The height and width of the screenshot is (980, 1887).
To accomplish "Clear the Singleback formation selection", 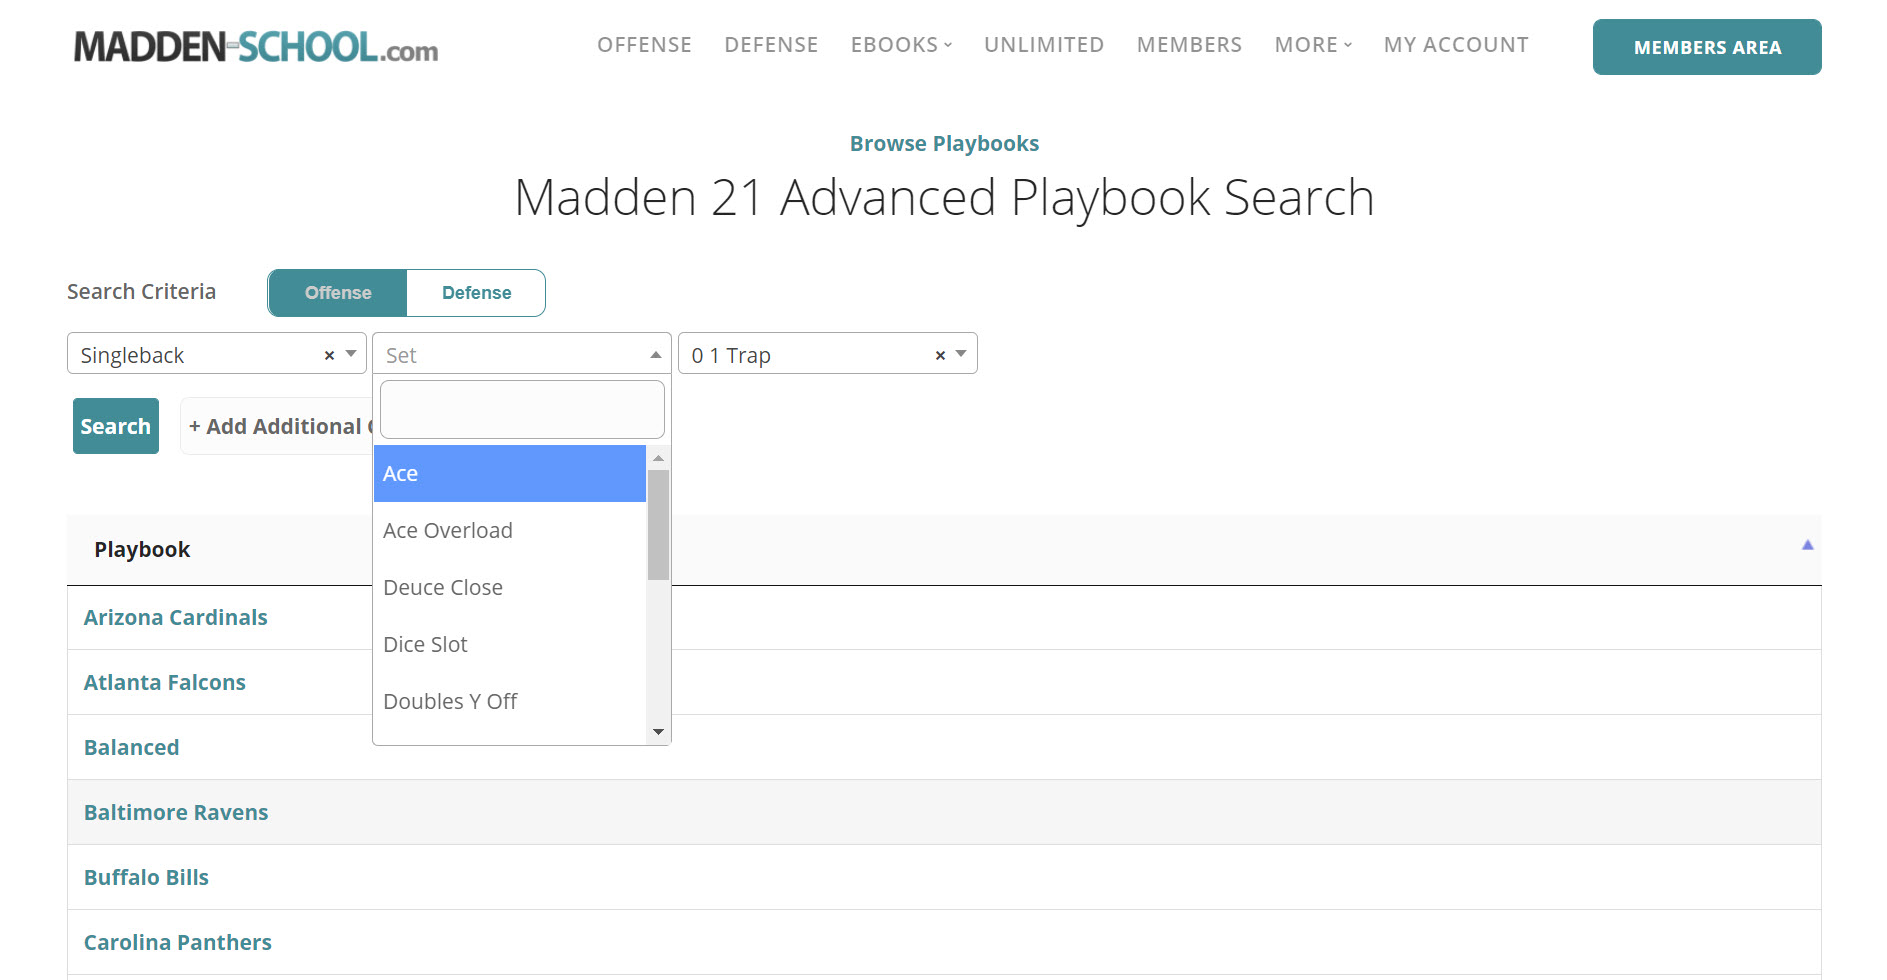I will [x=329, y=356].
